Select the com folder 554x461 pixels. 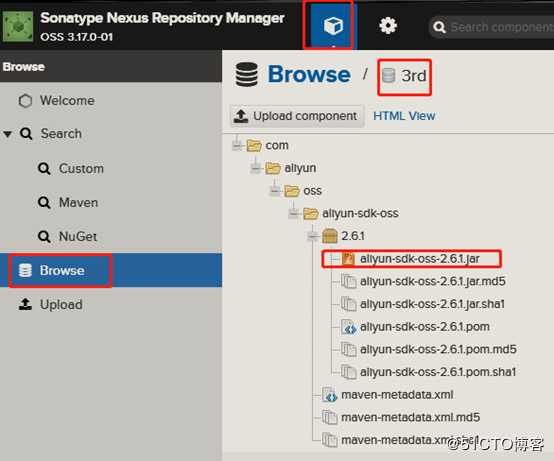point(277,145)
